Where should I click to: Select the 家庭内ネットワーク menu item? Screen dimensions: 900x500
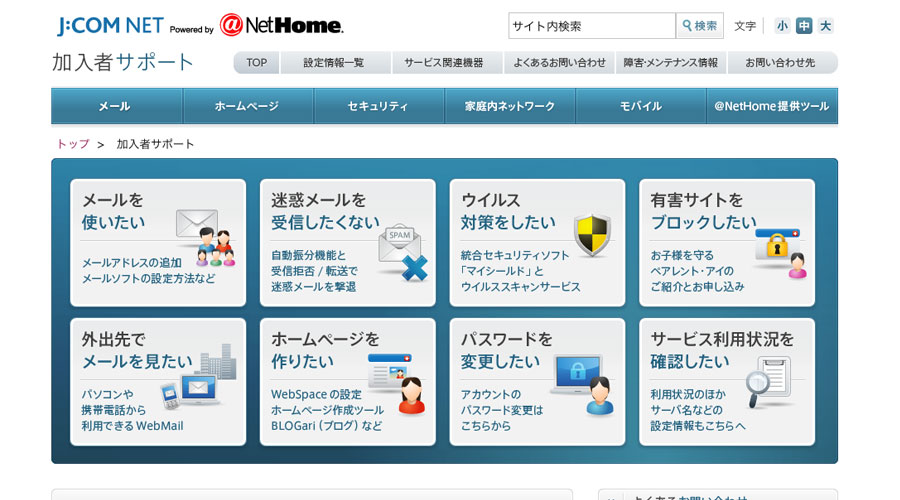[x=510, y=106]
